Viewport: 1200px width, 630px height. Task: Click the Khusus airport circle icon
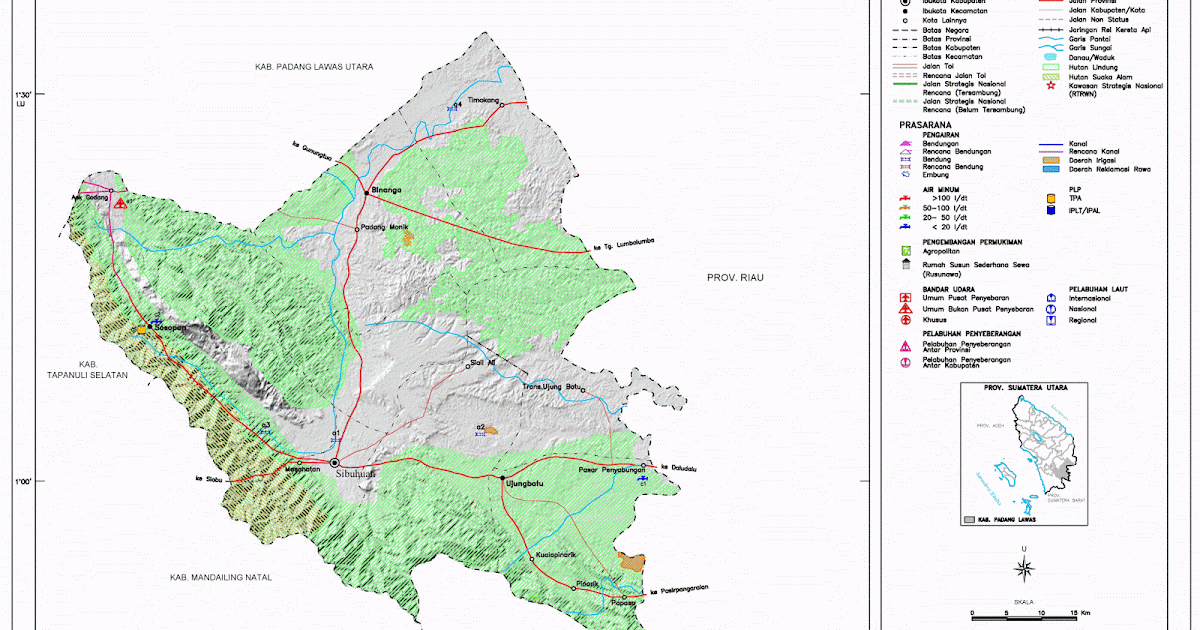click(905, 320)
